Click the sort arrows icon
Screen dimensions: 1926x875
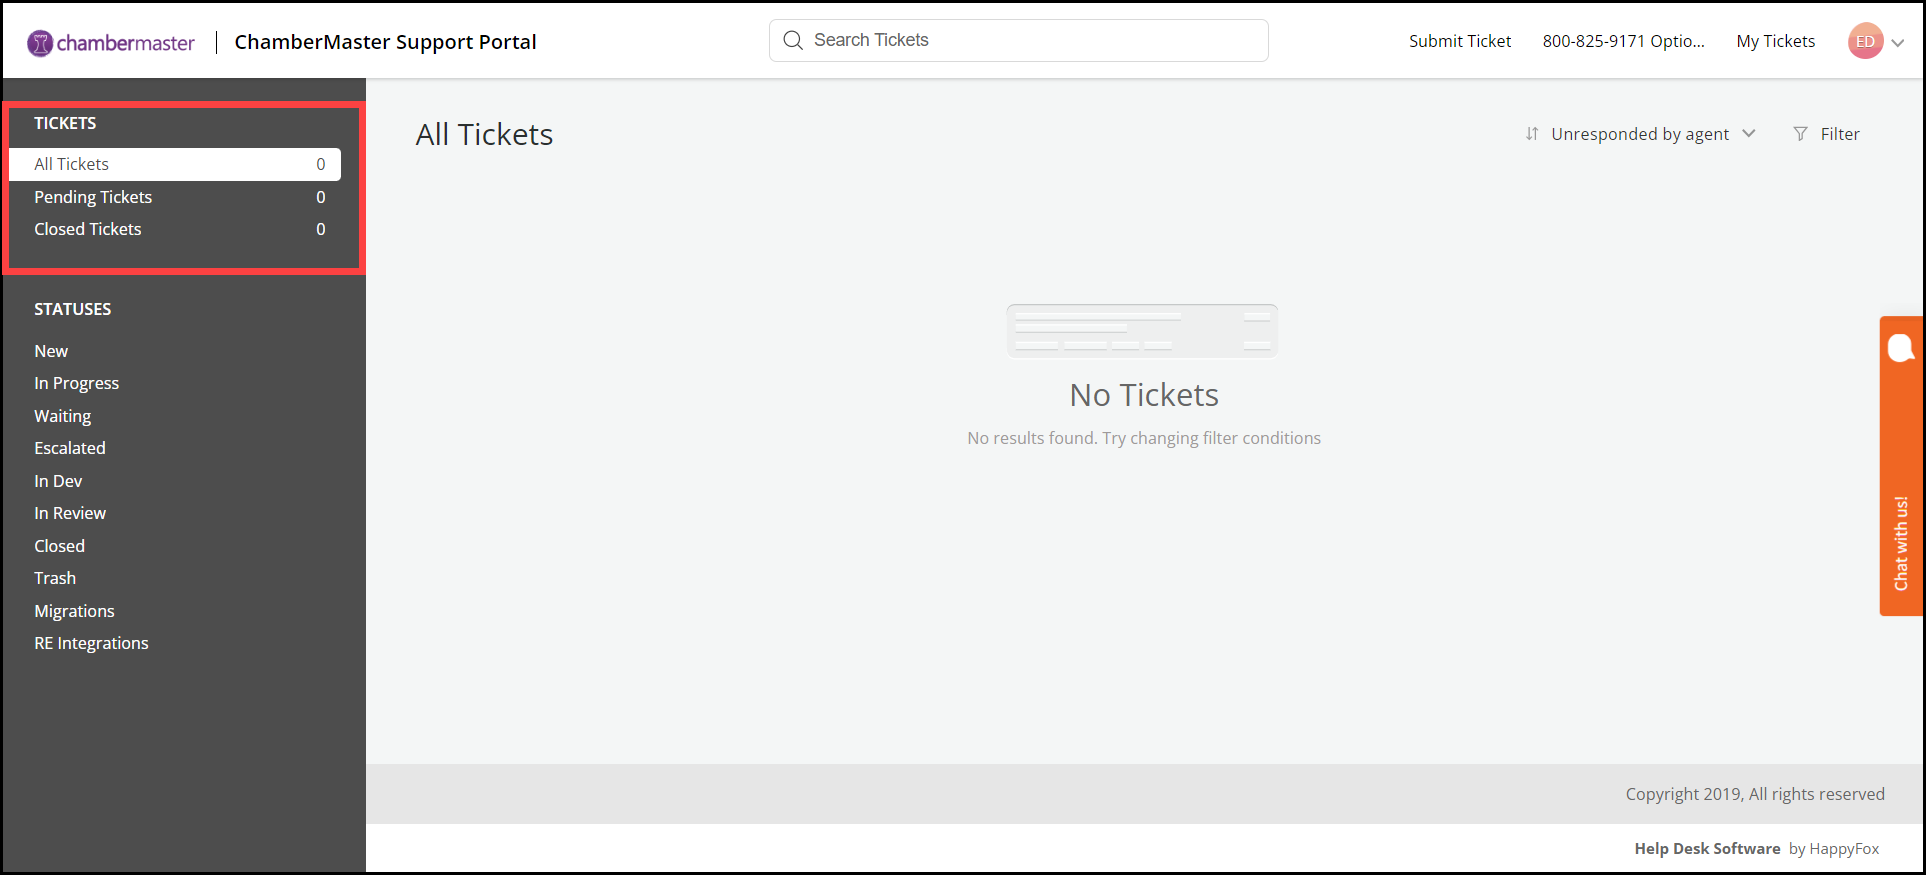[x=1531, y=134]
